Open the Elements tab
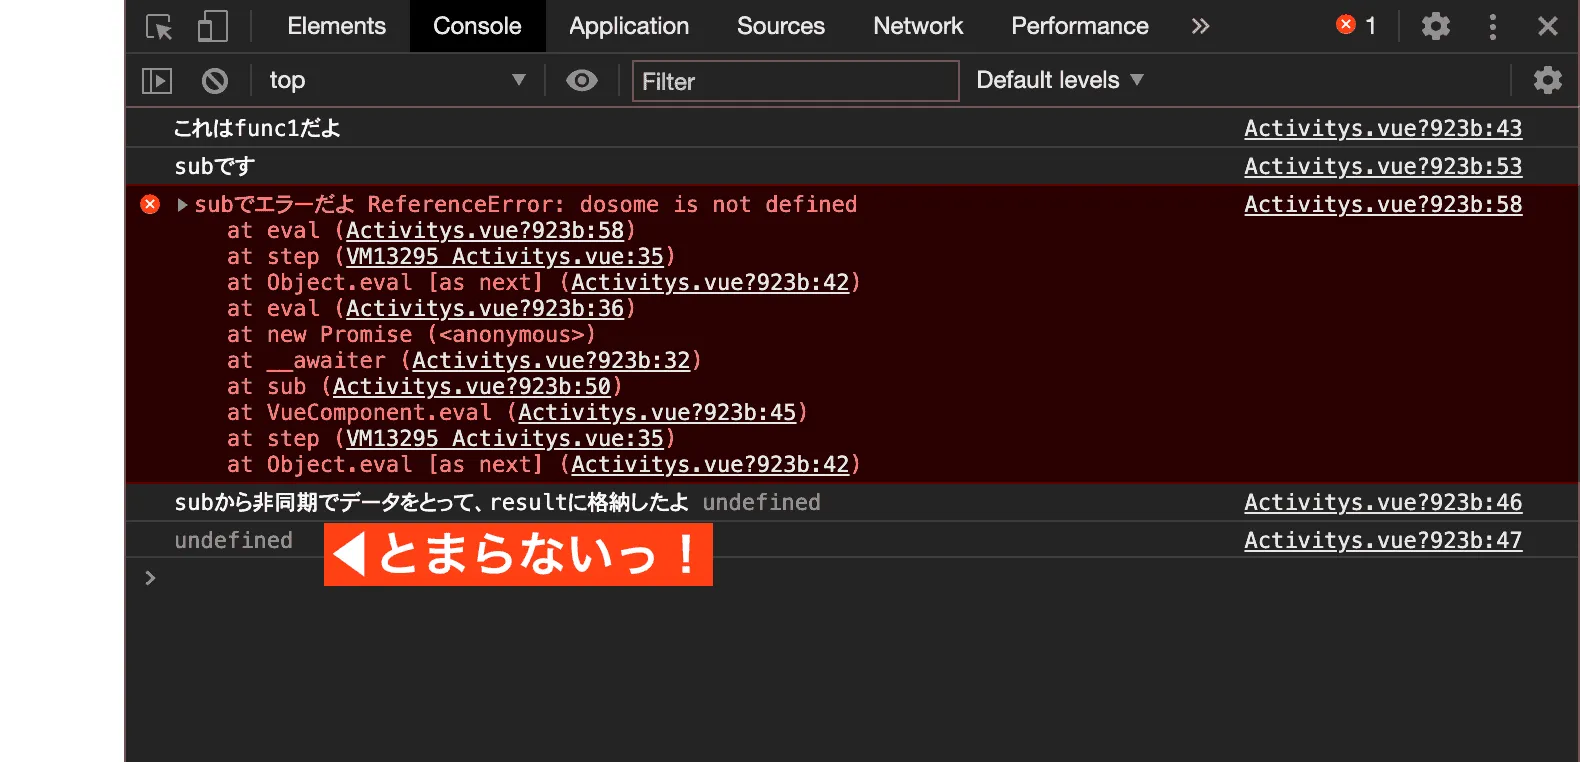 (336, 26)
